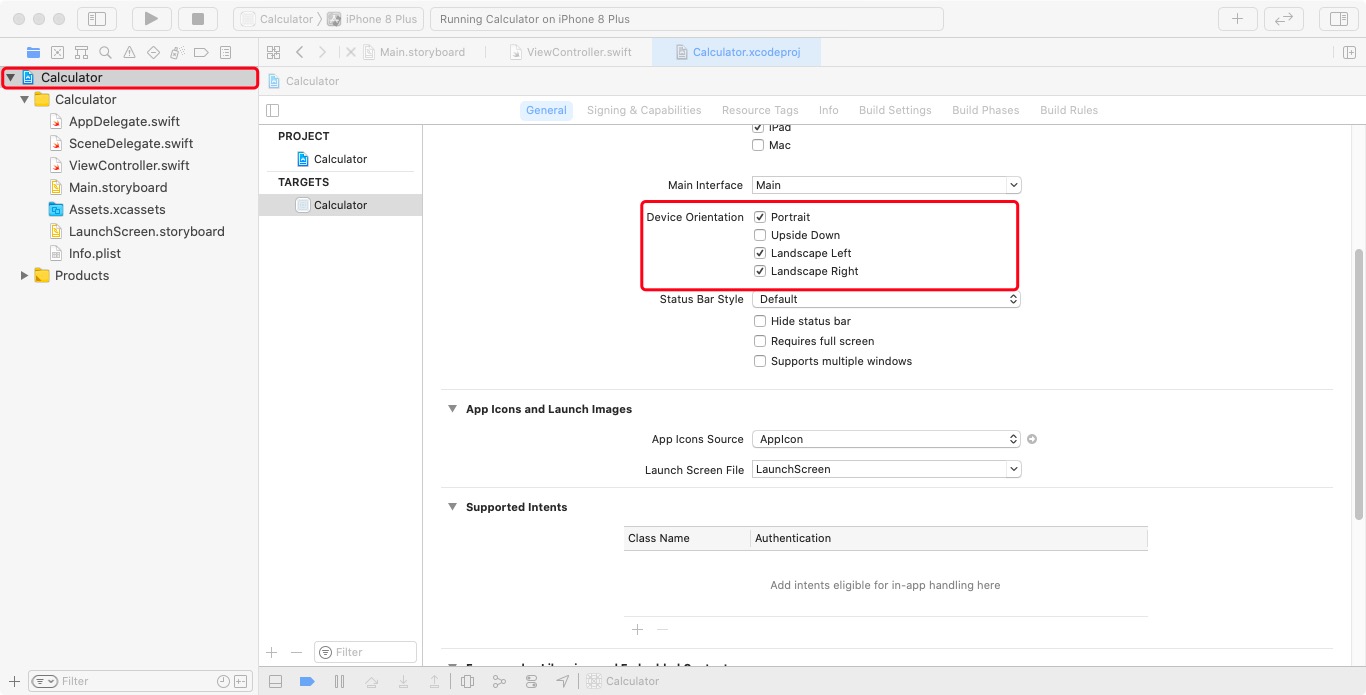Open the Find navigator magnifier icon
The height and width of the screenshot is (695, 1366).
coord(105,52)
